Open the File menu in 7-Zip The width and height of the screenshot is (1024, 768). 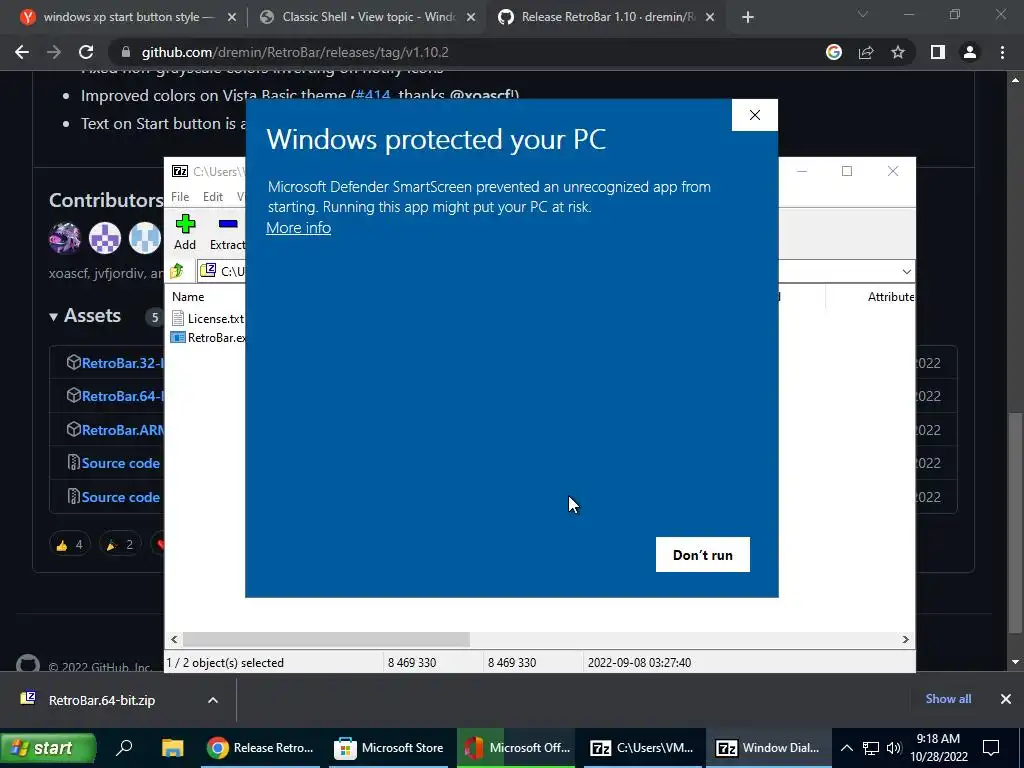(180, 197)
